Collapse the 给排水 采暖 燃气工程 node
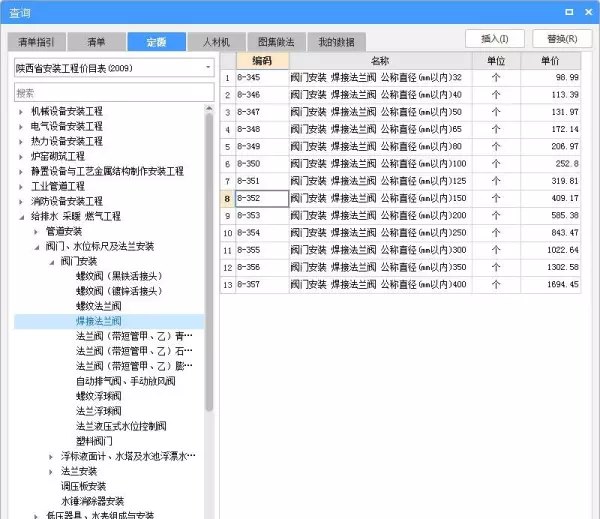 click(x=22, y=217)
